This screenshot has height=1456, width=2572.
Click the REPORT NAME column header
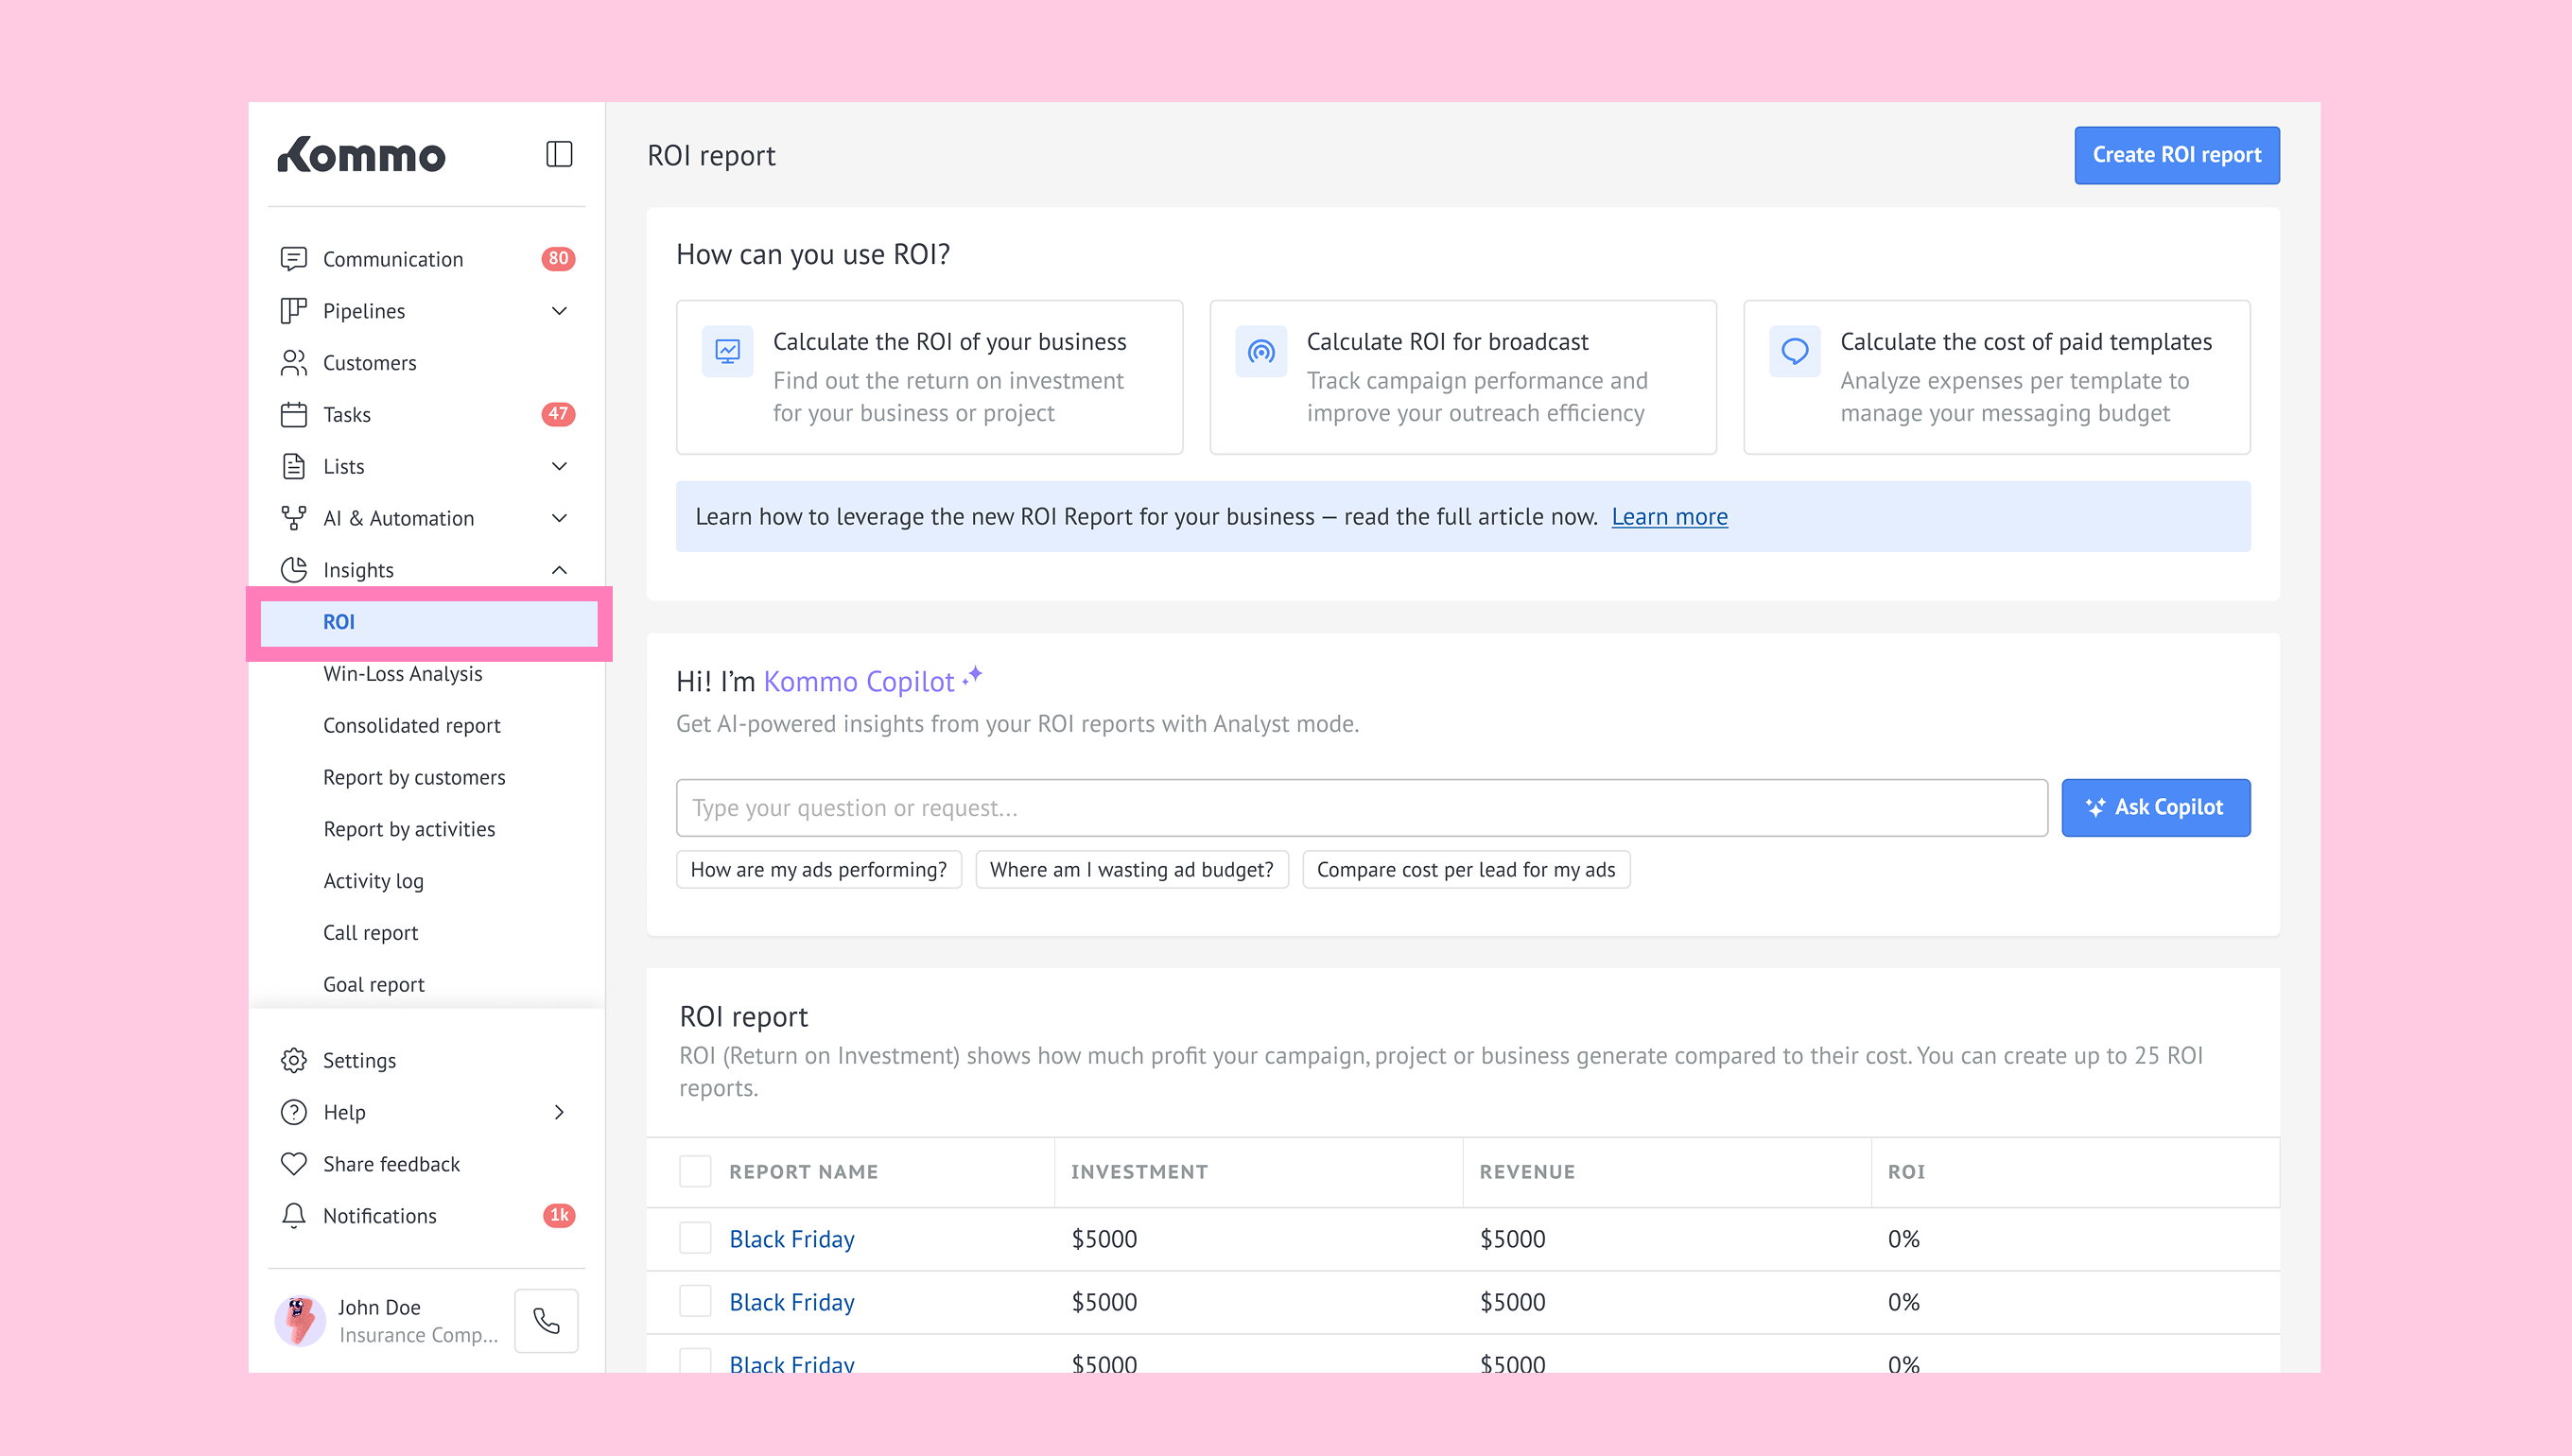pos(803,1172)
